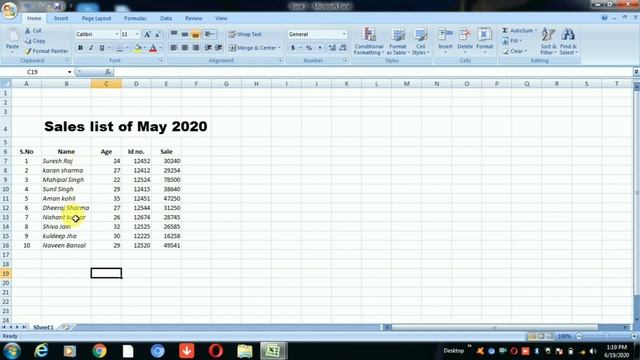The height and width of the screenshot is (360, 640).
Task: Apply cell borders icon
Action: click(x=120, y=48)
